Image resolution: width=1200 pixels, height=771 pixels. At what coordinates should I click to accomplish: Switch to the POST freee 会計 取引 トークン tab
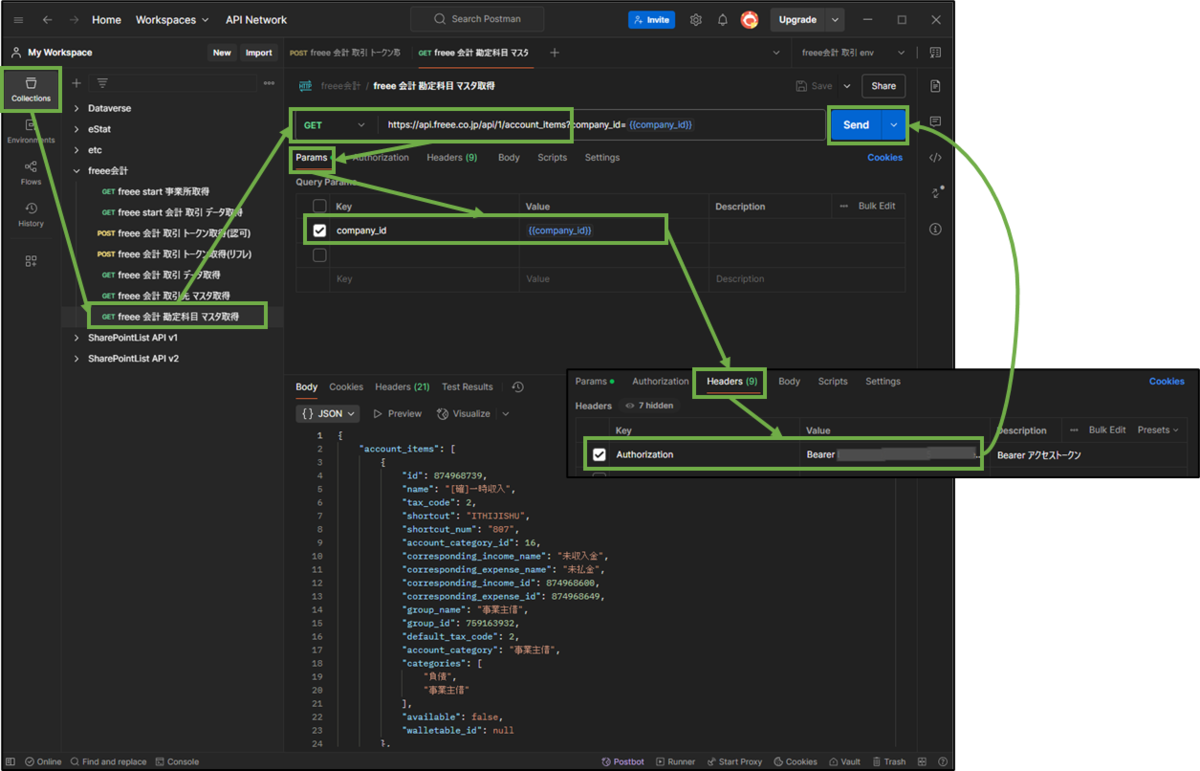(x=345, y=53)
